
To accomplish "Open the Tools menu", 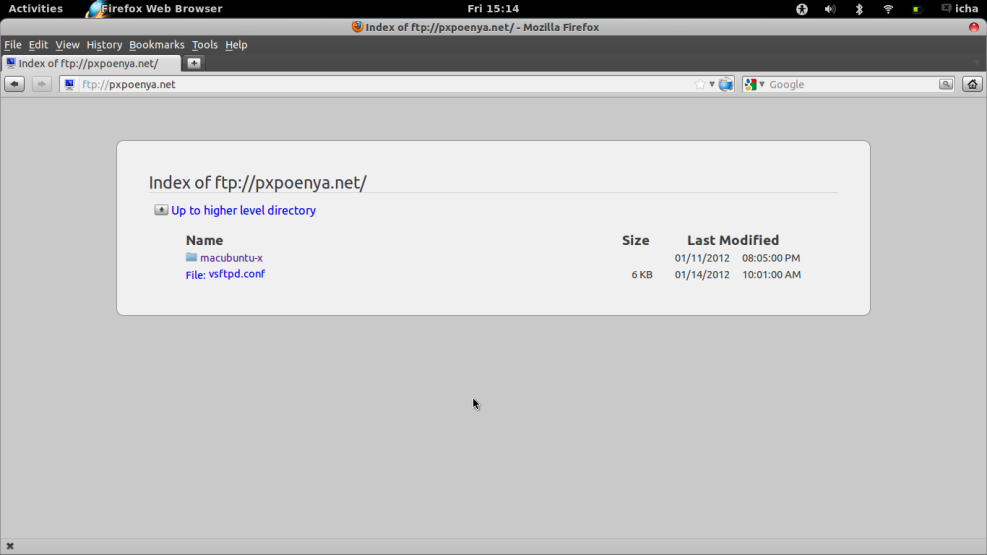I will (205, 45).
